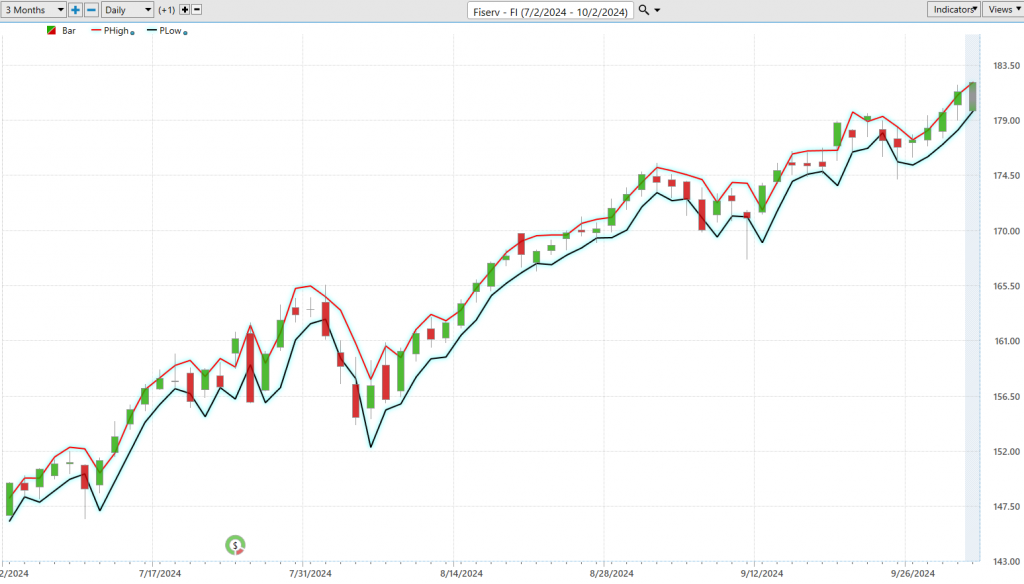Image resolution: width=1024 pixels, height=584 pixels.
Task: Click the Fiserv - FI symbol field
Action: 551,10
